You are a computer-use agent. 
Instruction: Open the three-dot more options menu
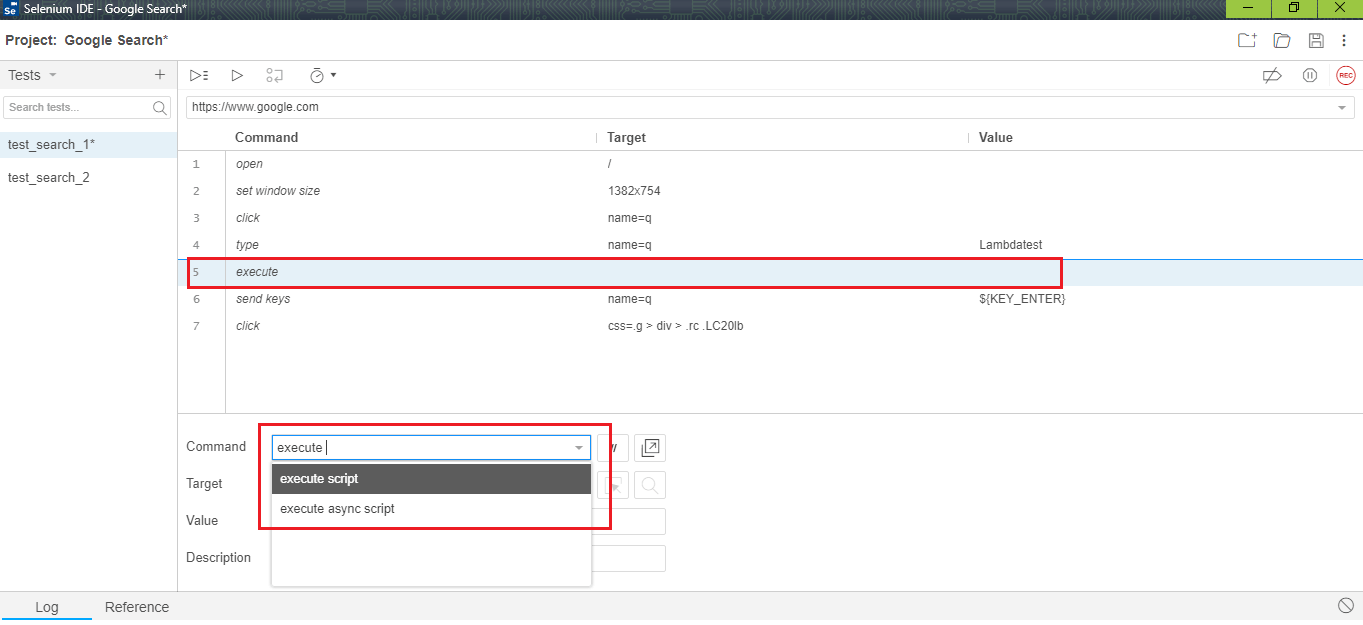1344,40
